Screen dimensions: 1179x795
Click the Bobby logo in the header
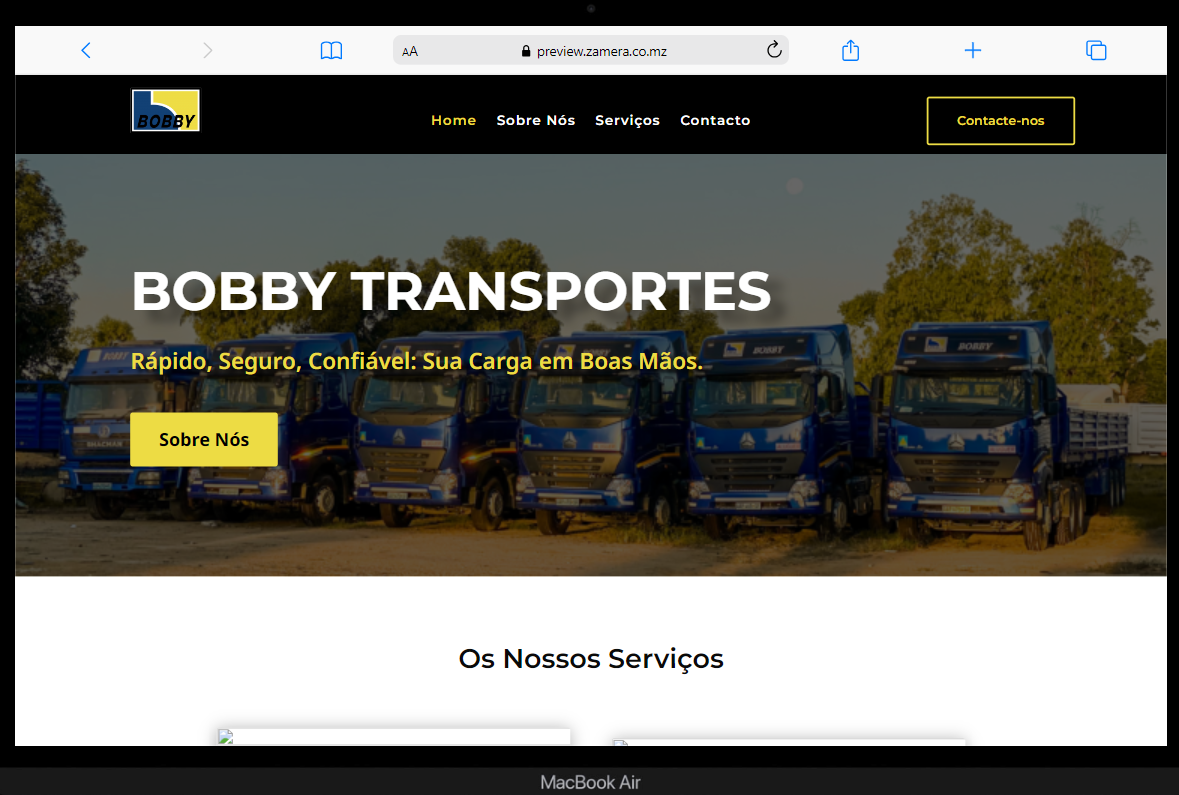pos(166,111)
